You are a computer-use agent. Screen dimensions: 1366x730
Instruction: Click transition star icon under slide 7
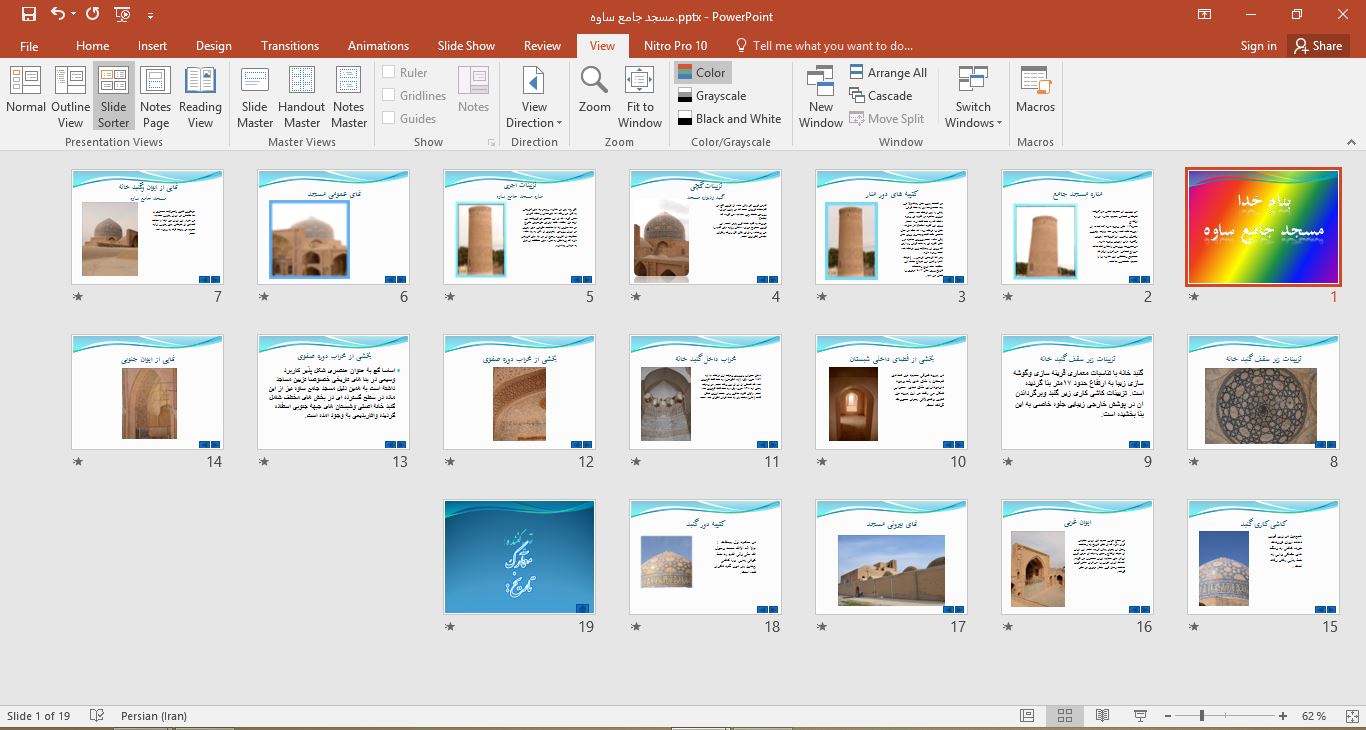[x=78, y=297]
